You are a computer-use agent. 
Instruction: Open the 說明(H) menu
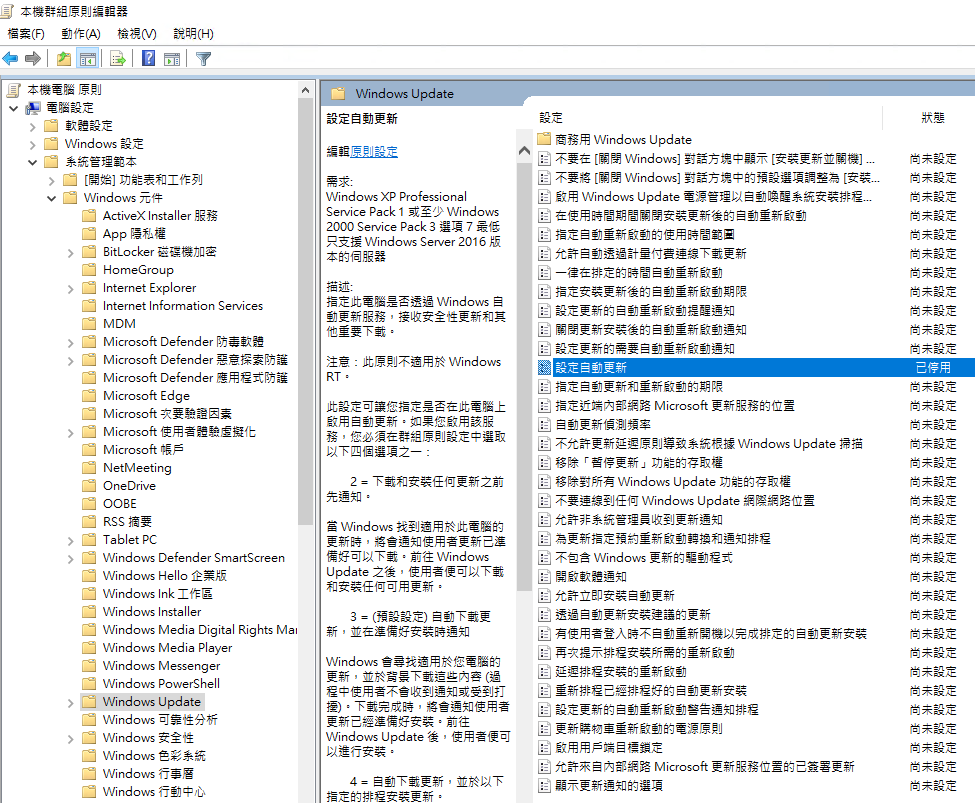click(x=193, y=34)
